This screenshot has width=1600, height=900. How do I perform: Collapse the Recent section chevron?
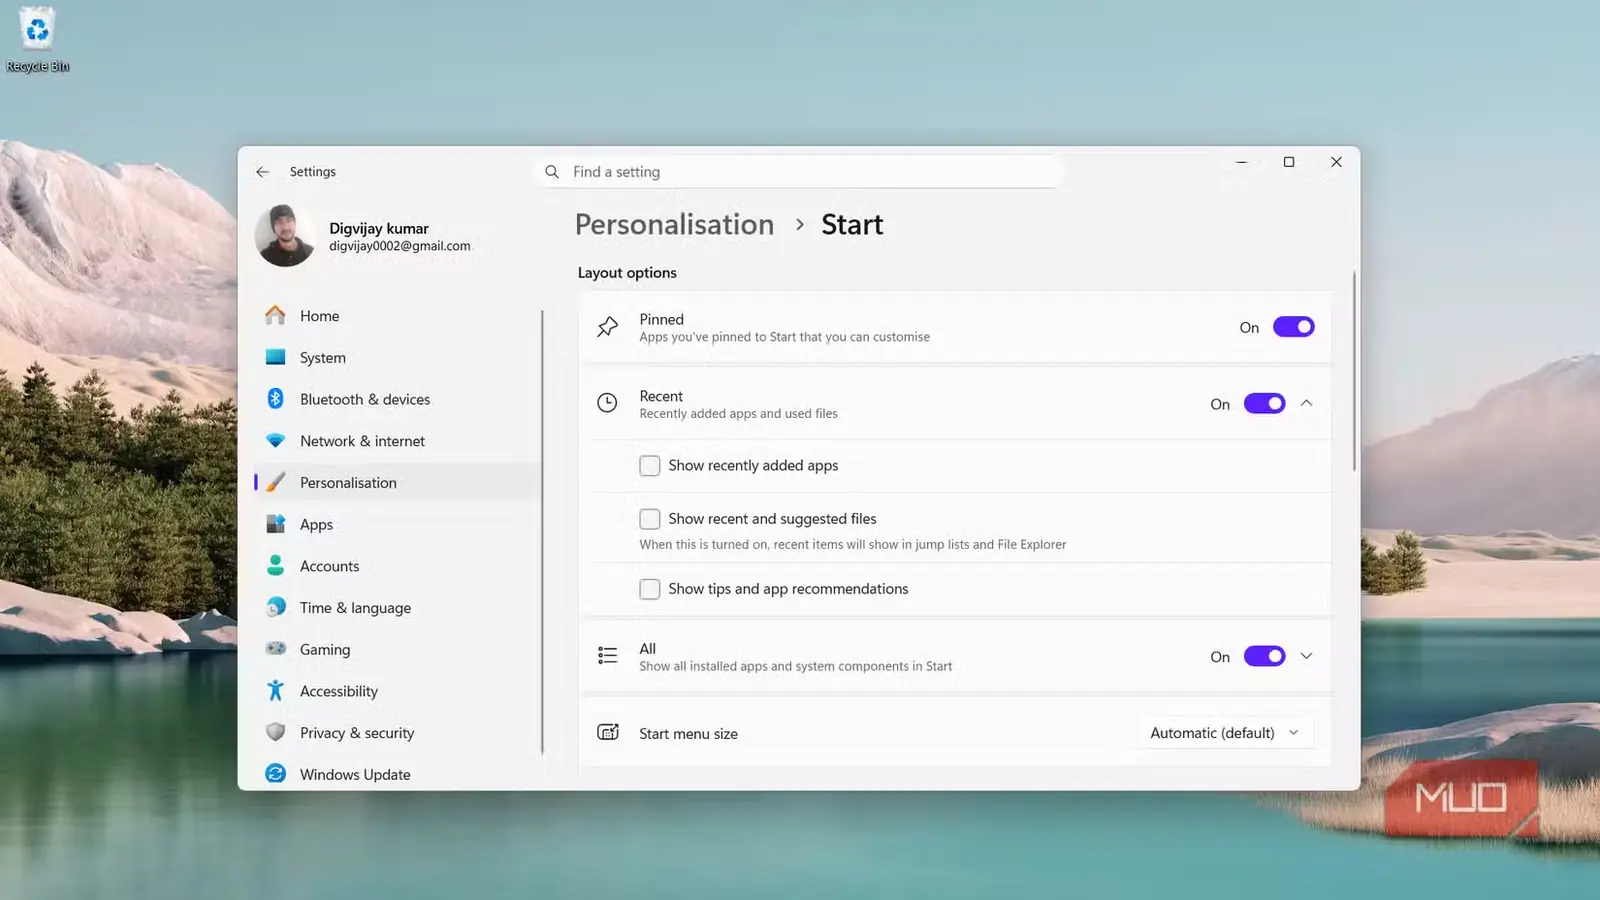click(1306, 403)
